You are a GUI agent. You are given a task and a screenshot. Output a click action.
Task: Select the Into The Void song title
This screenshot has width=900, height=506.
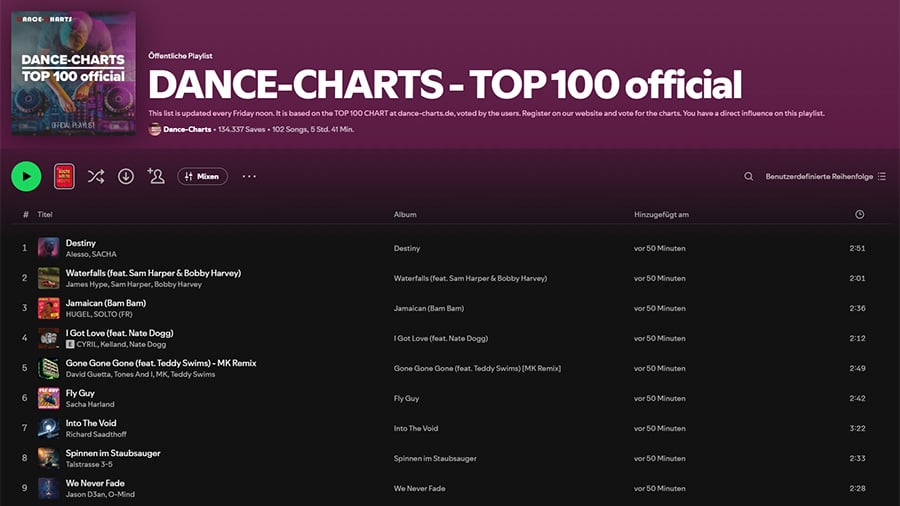(91, 423)
